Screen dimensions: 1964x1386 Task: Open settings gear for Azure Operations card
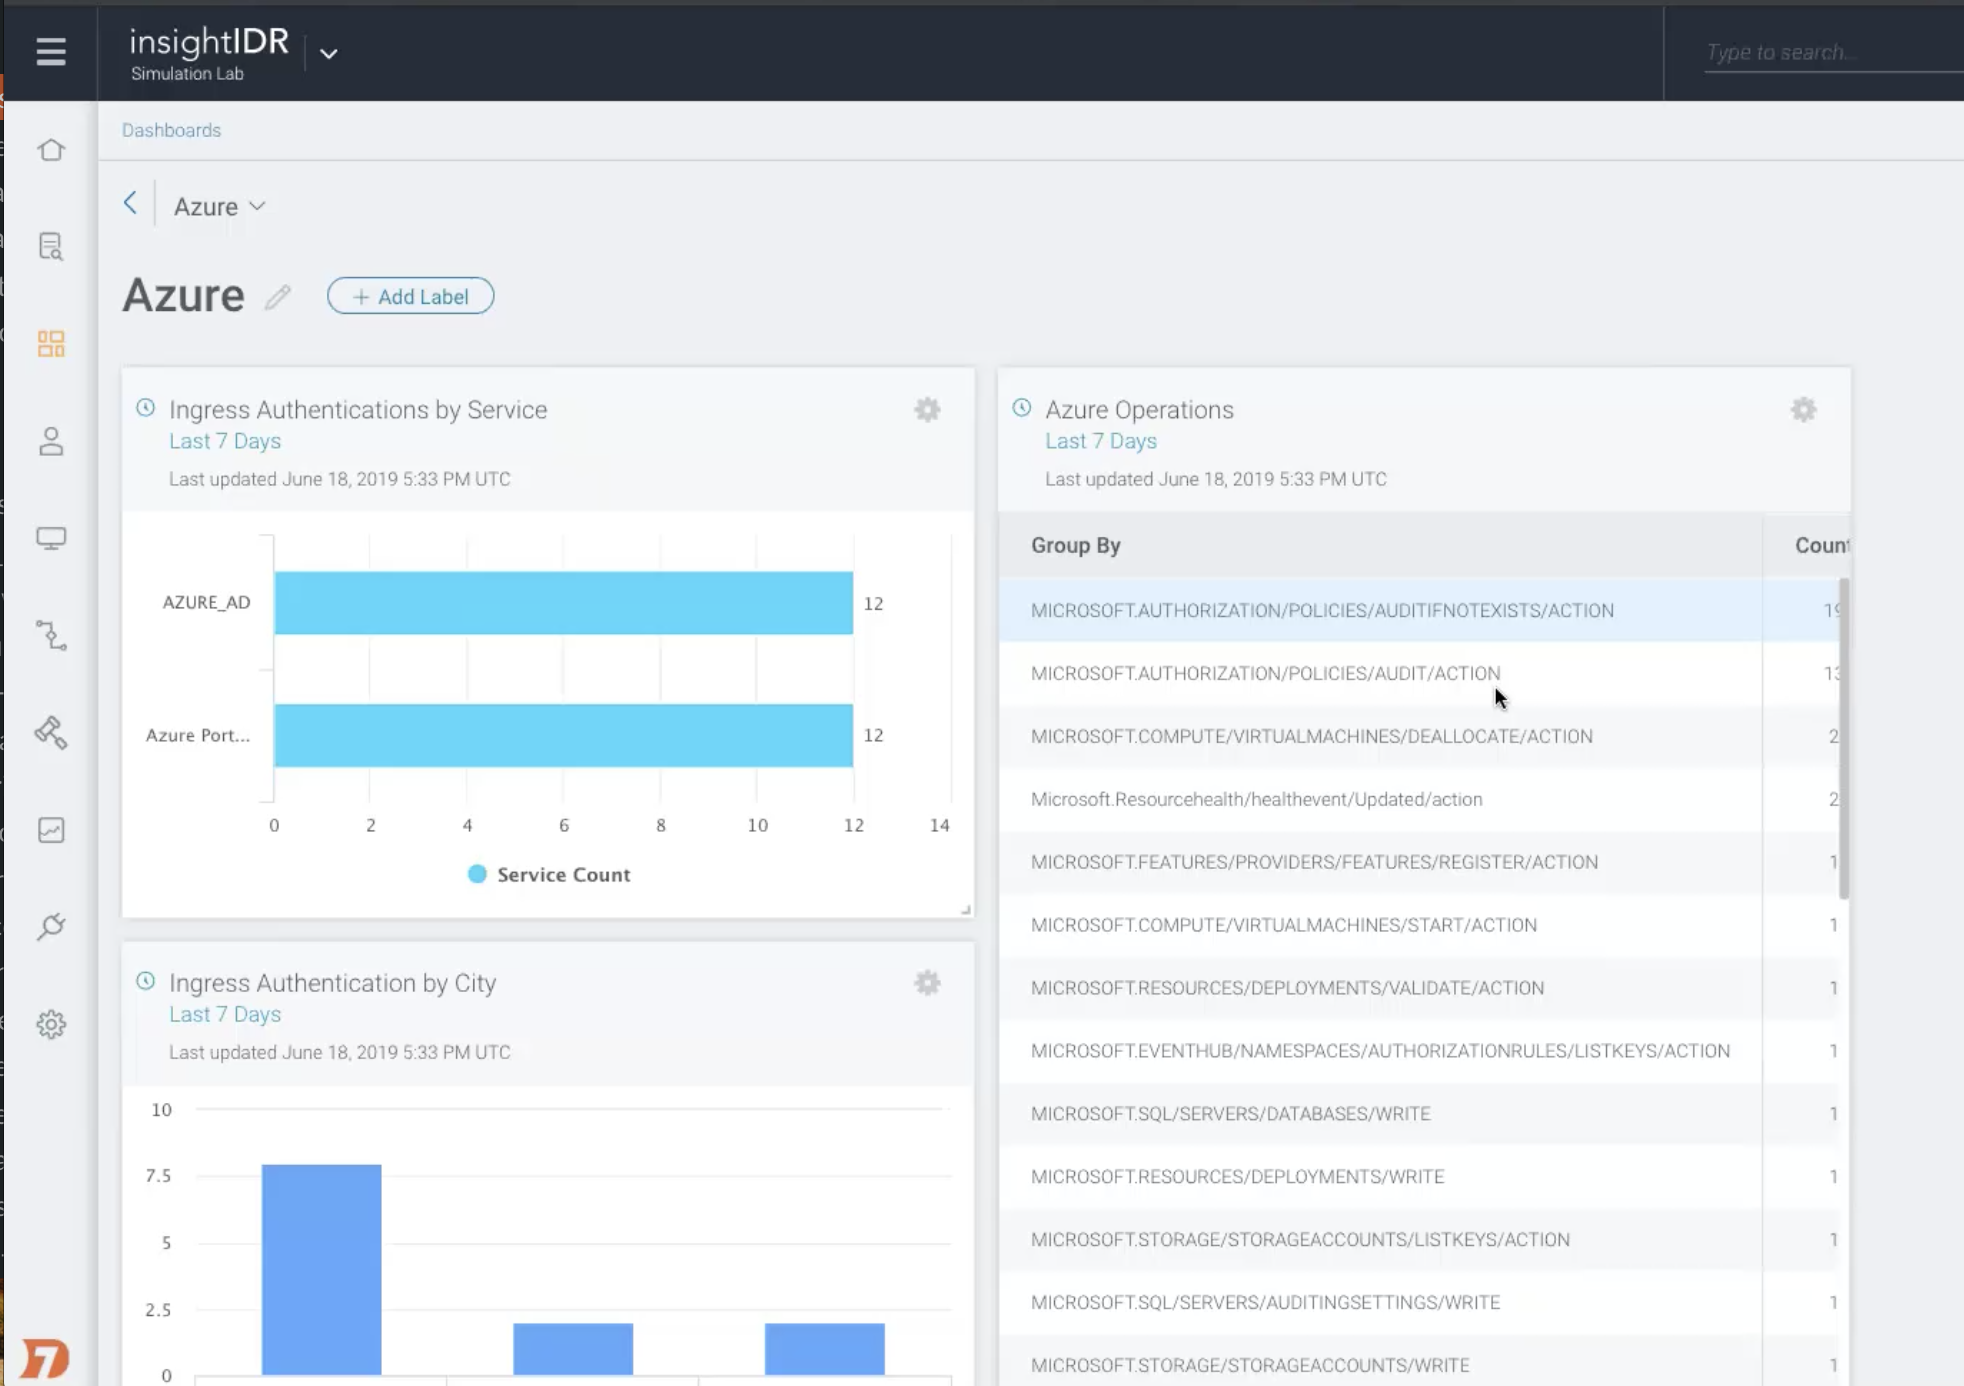pos(1803,410)
